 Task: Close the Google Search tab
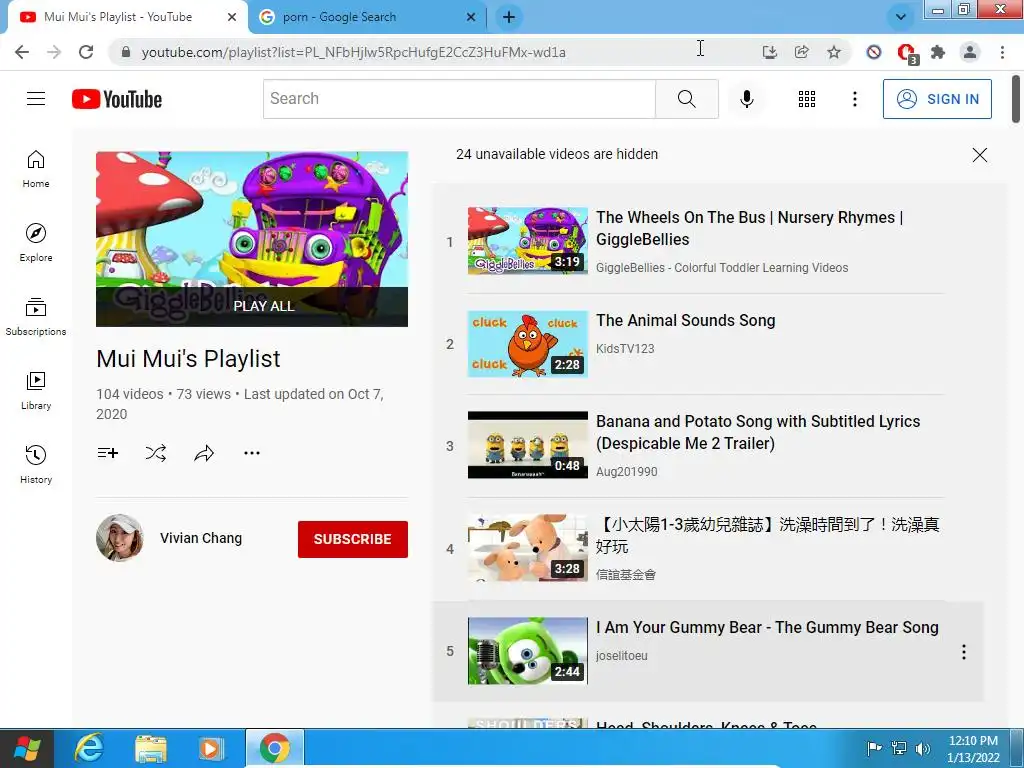click(x=471, y=17)
